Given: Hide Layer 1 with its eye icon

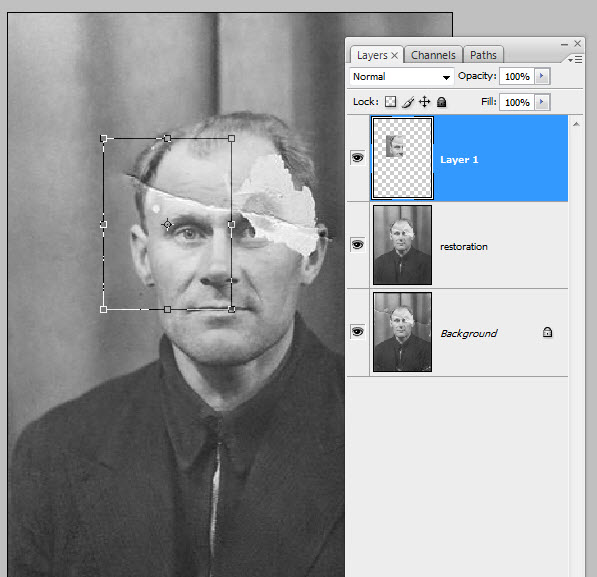Looking at the screenshot, I should (357, 157).
